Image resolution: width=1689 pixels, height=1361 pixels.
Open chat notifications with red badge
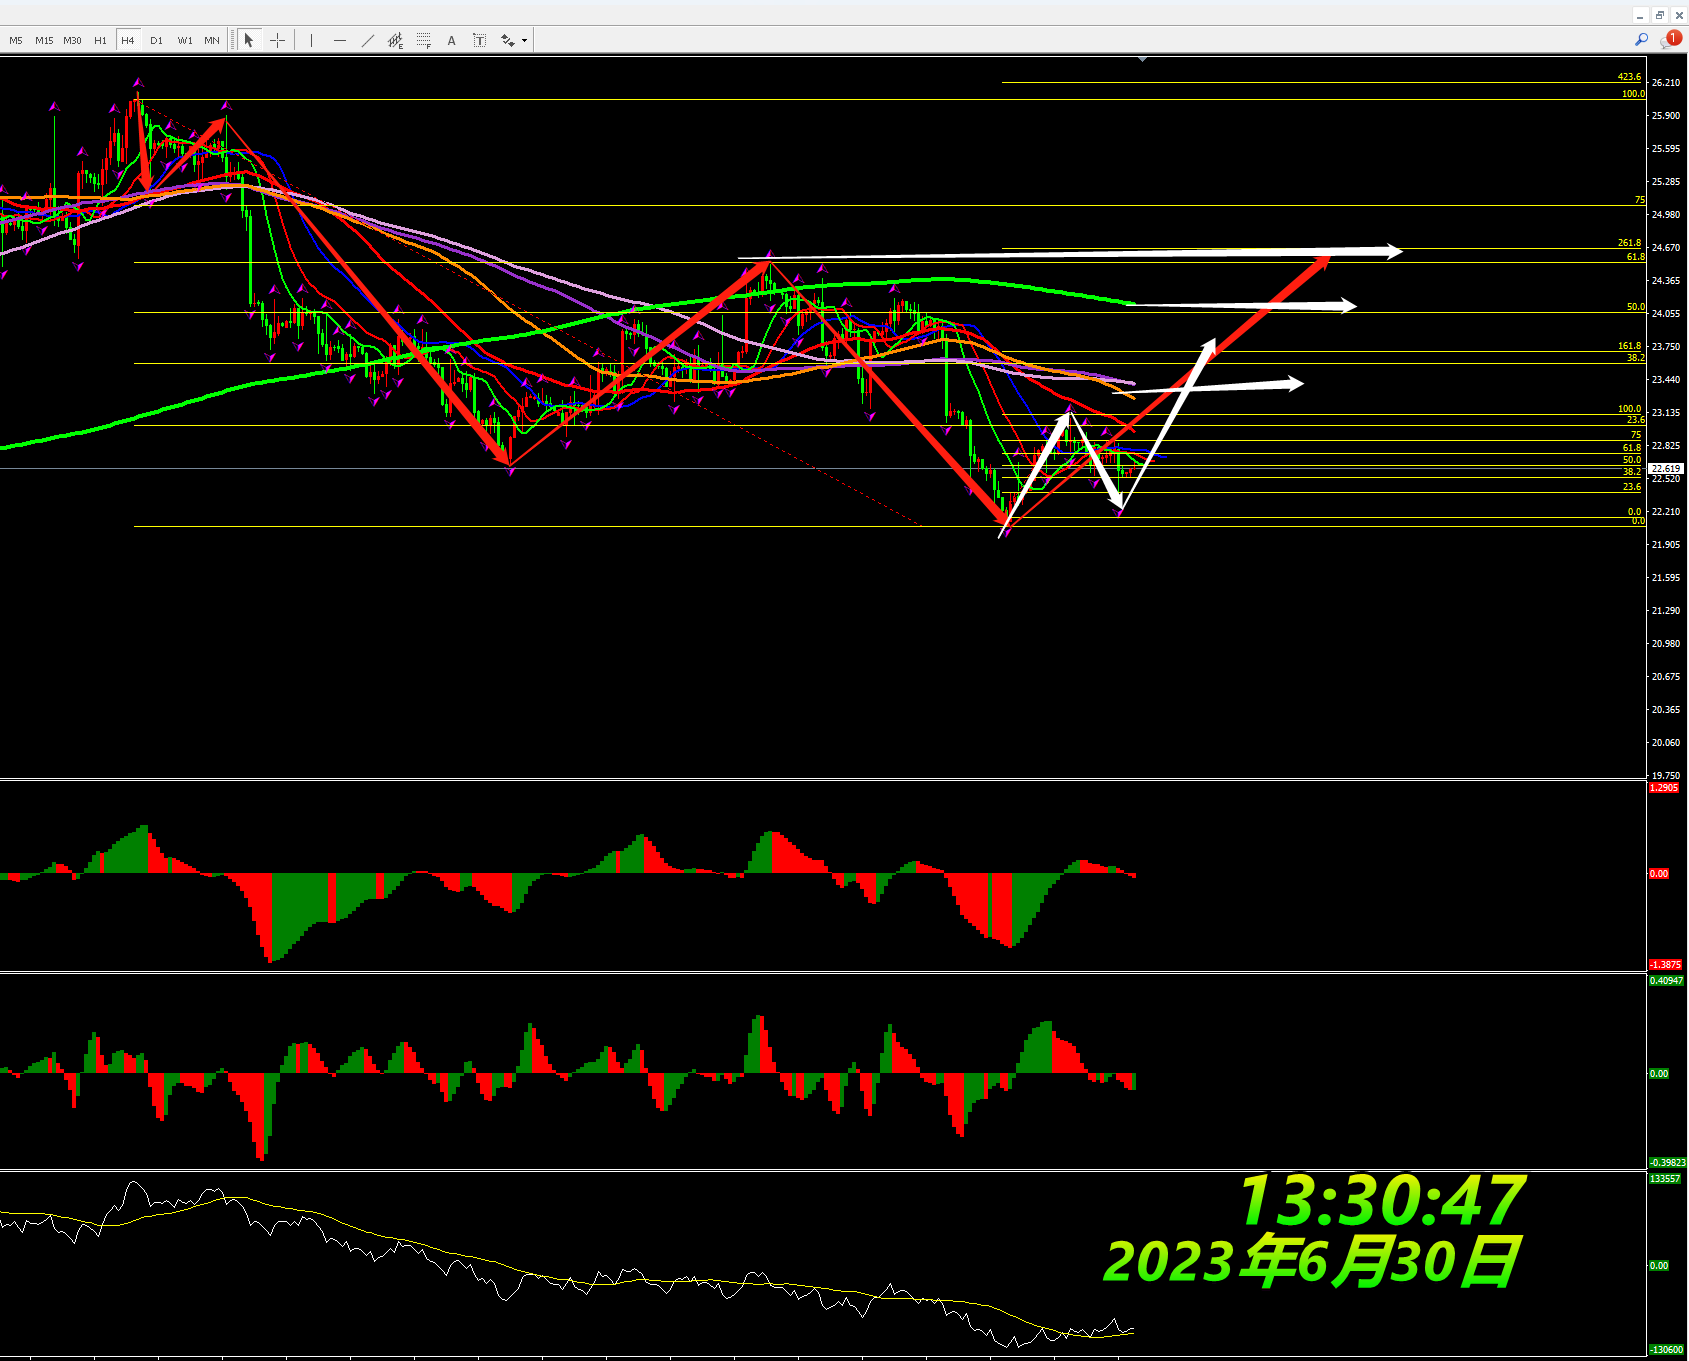(1670, 39)
